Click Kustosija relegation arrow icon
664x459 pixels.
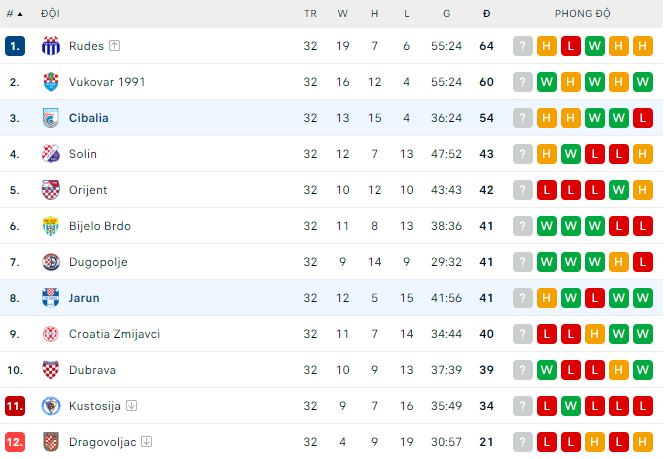pyautogui.click(x=132, y=406)
